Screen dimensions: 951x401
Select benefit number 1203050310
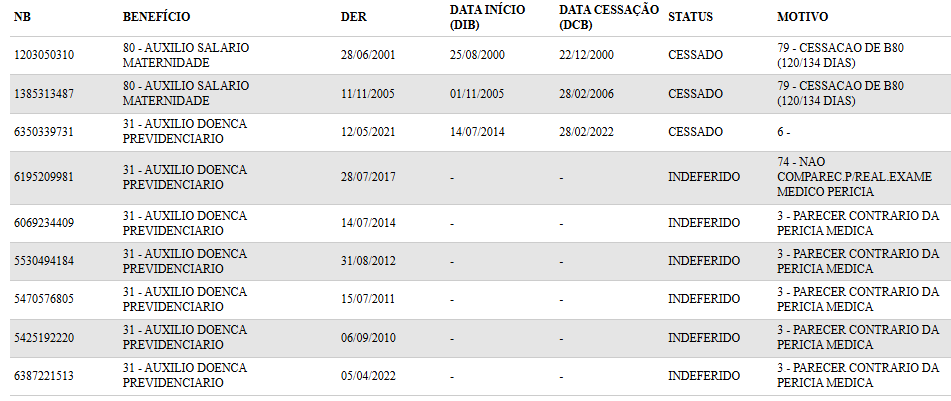(x=44, y=55)
